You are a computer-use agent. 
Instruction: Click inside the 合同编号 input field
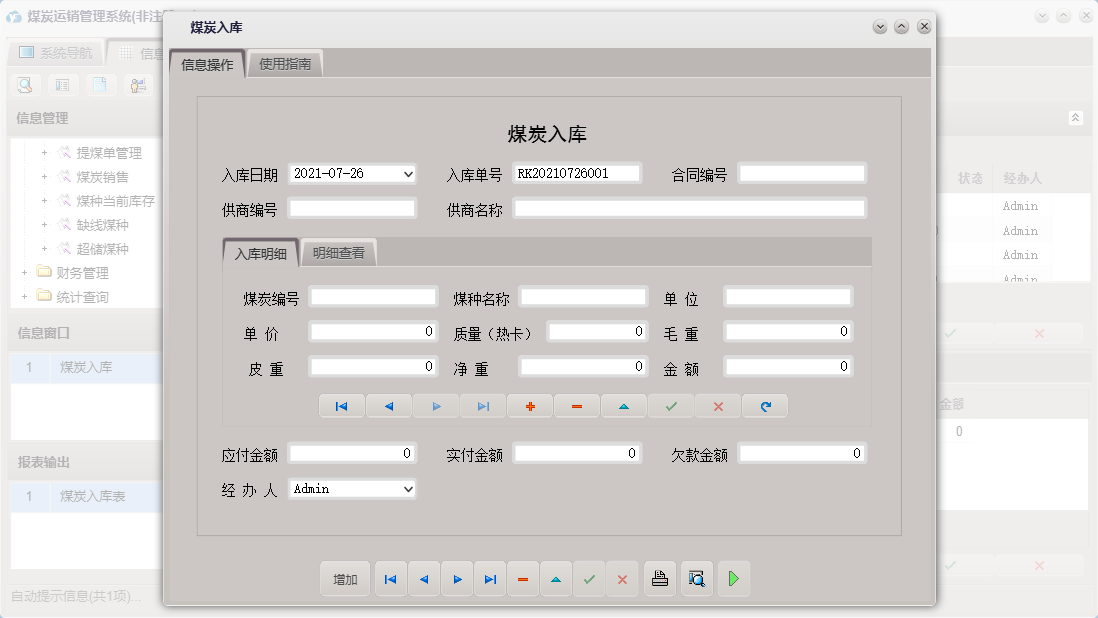[800, 172]
